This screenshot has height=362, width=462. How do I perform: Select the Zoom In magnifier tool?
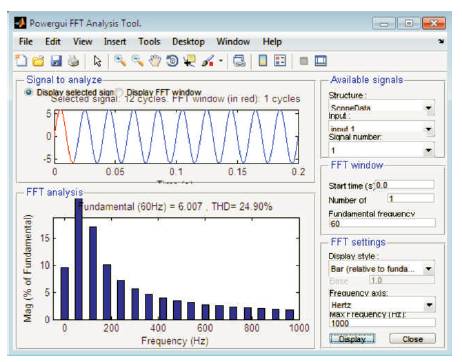[x=120, y=61]
